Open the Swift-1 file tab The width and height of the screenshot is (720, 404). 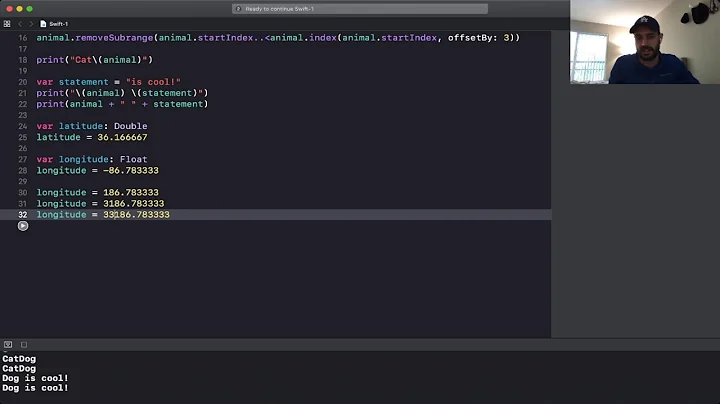pos(54,24)
